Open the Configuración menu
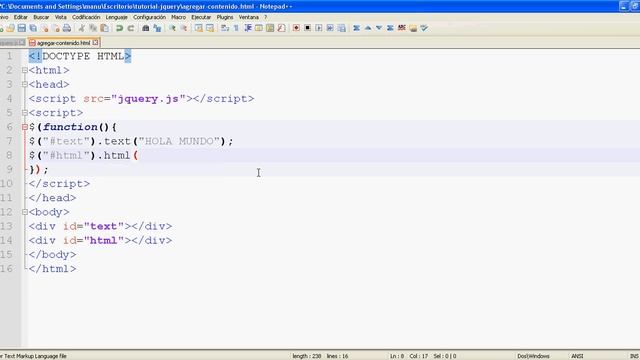 point(149,17)
